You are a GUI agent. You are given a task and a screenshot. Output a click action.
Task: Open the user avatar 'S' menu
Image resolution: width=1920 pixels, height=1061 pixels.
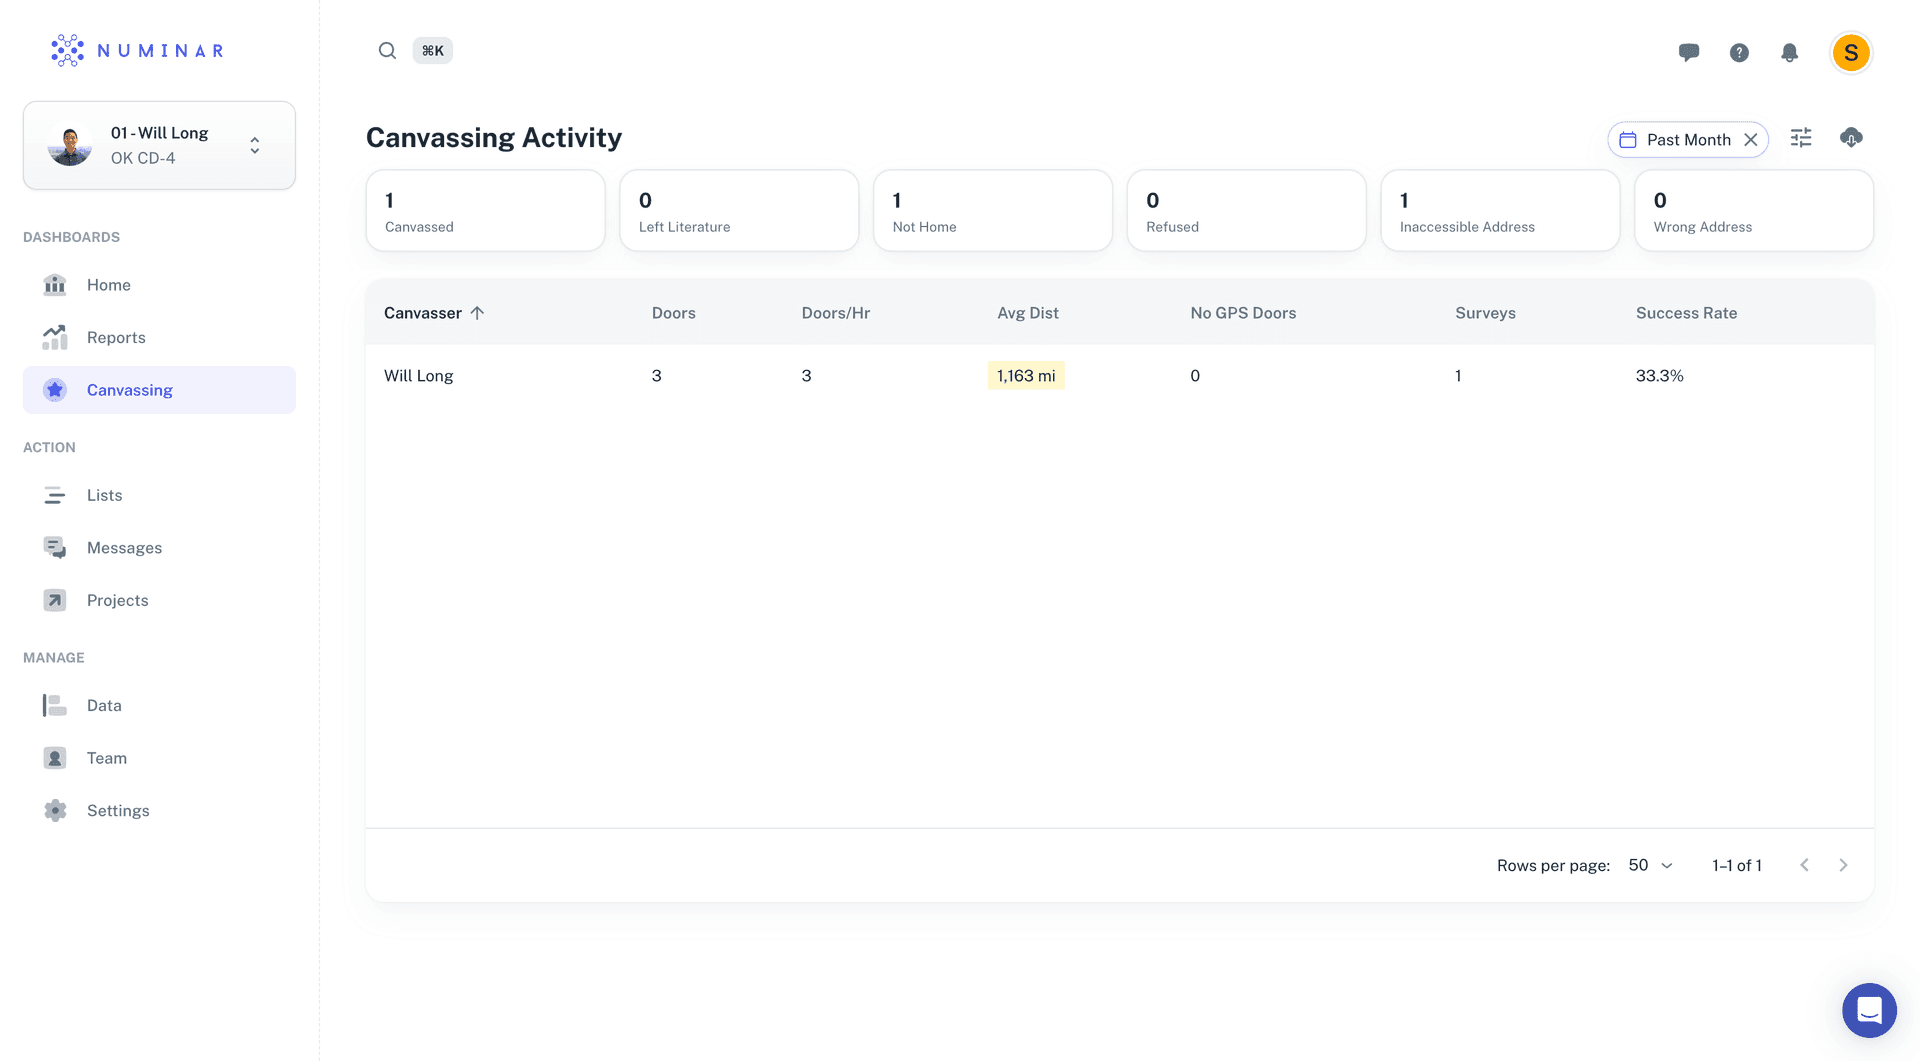(1851, 52)
